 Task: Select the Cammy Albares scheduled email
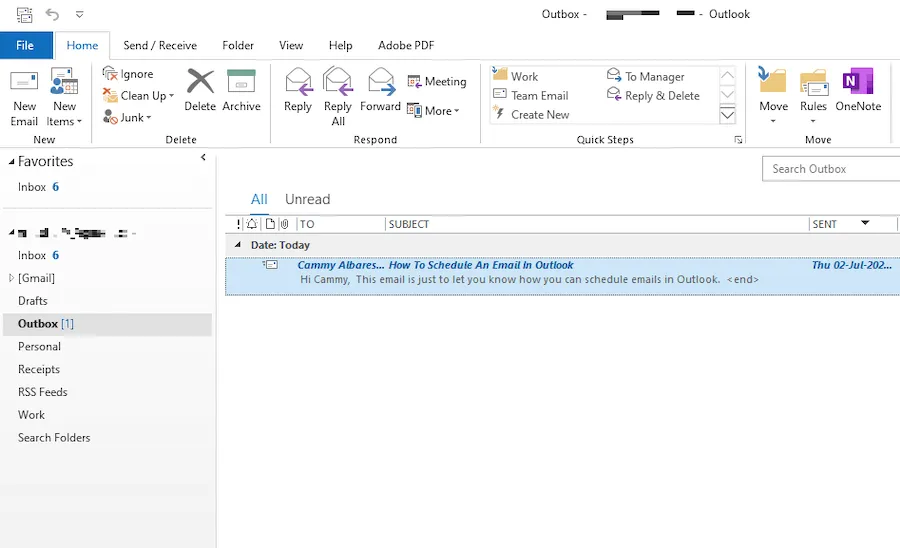[562, 276]
